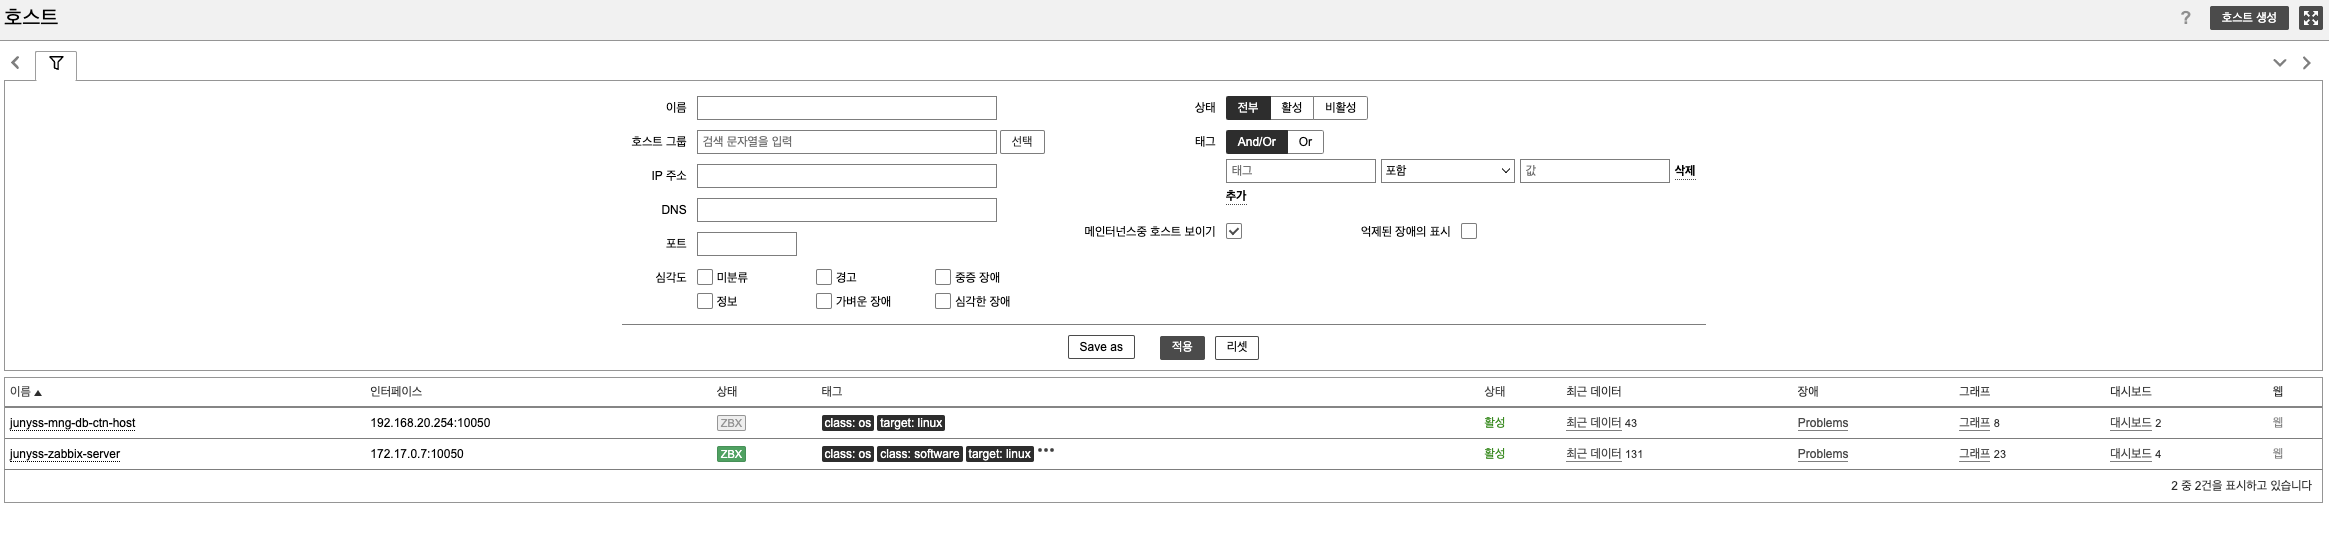Click the 호스트 생성 button
Screen dimensions: 2329x544
pyautogui.click(x=2249, y=18)
